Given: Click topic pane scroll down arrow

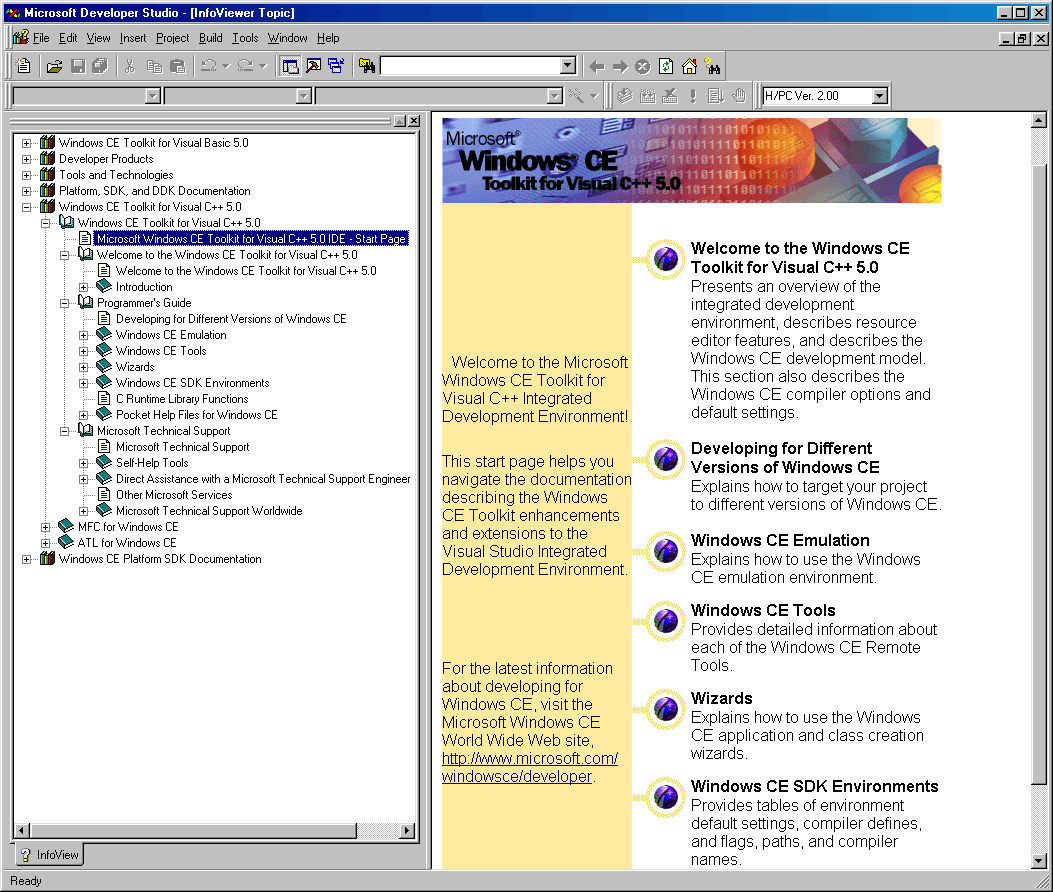Looking at the screenshot, I should coord(1039,860).
